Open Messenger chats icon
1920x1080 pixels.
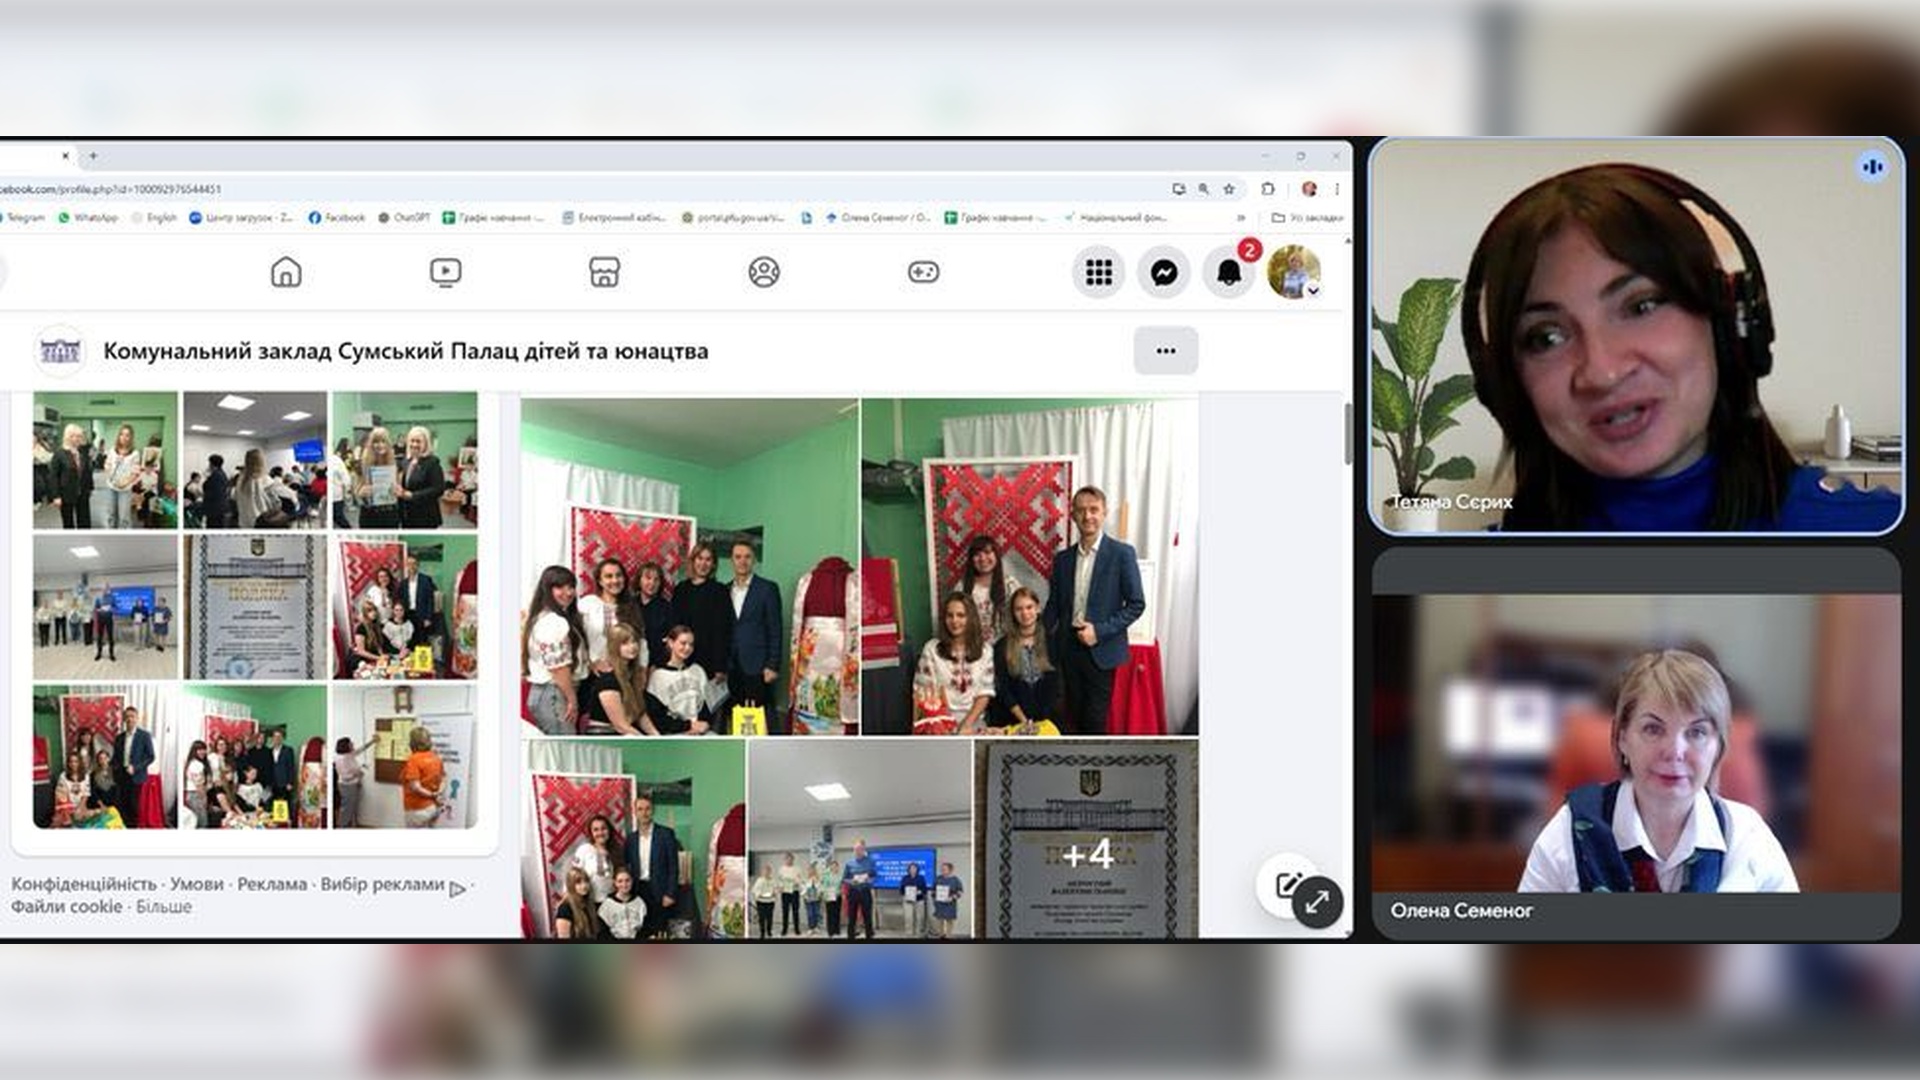point(1164,272)
